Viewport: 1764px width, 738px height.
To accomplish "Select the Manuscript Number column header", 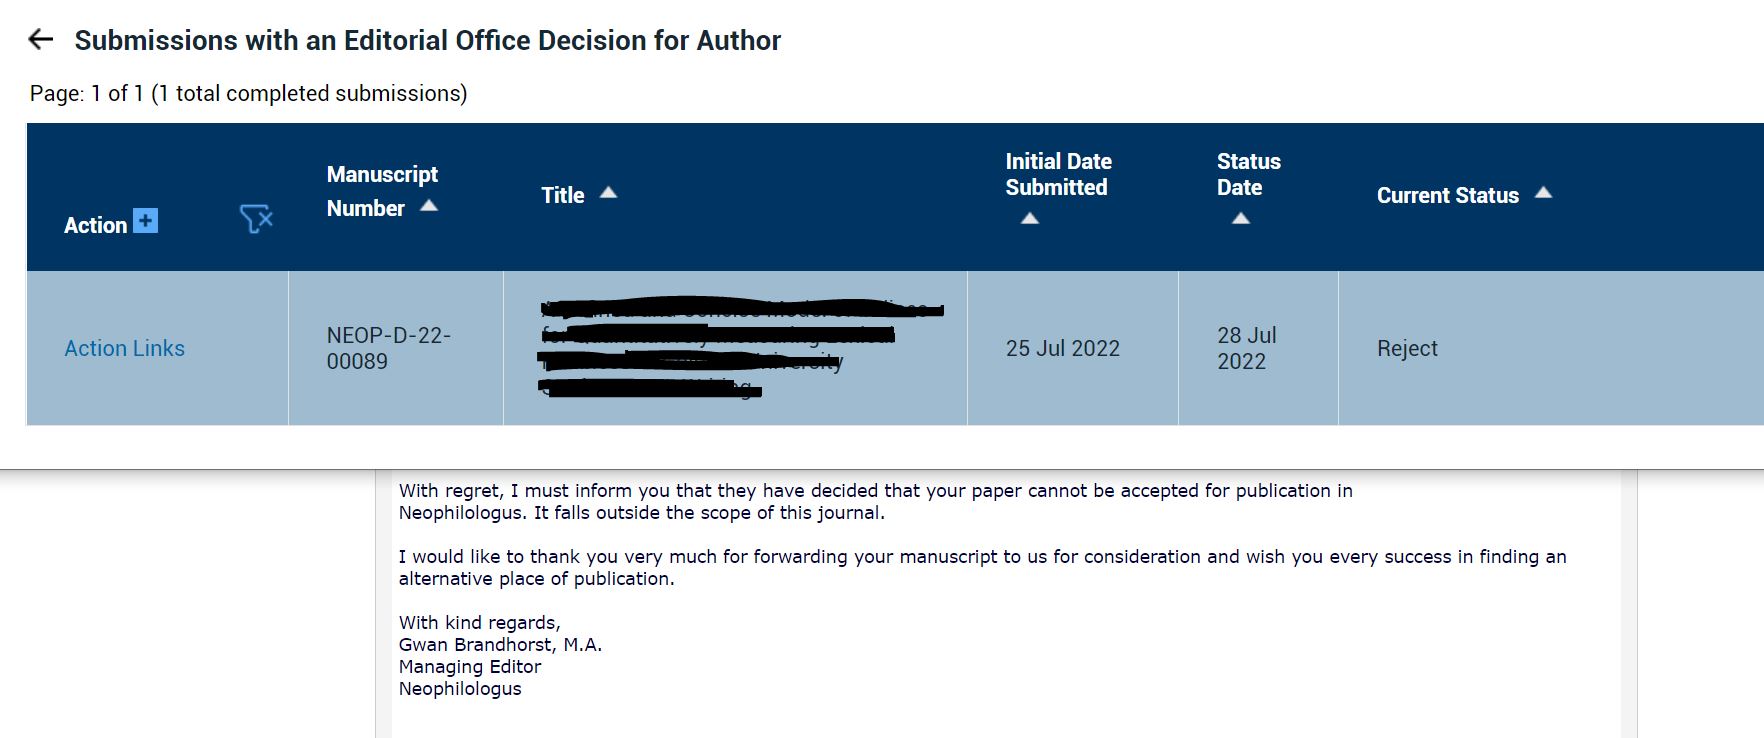I will click(x=382, y=191).
